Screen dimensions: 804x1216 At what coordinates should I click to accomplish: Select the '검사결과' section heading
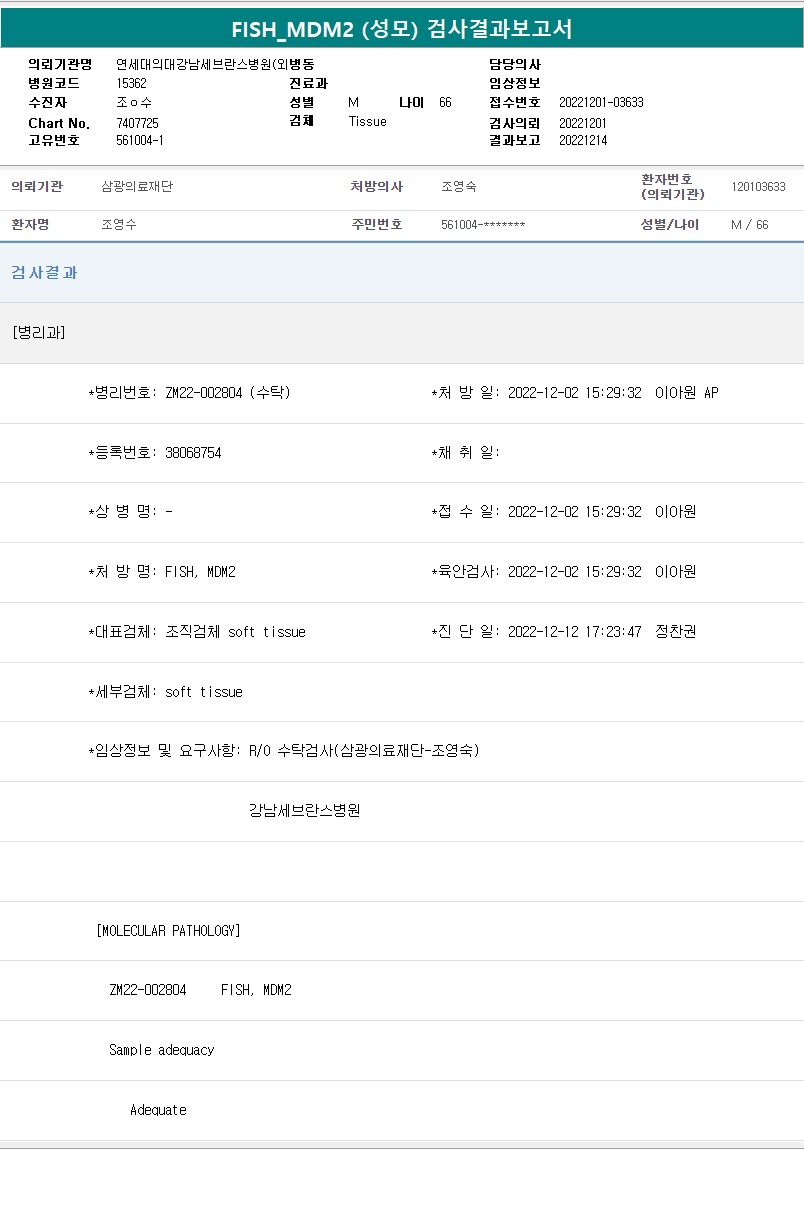tap(44, 273)
